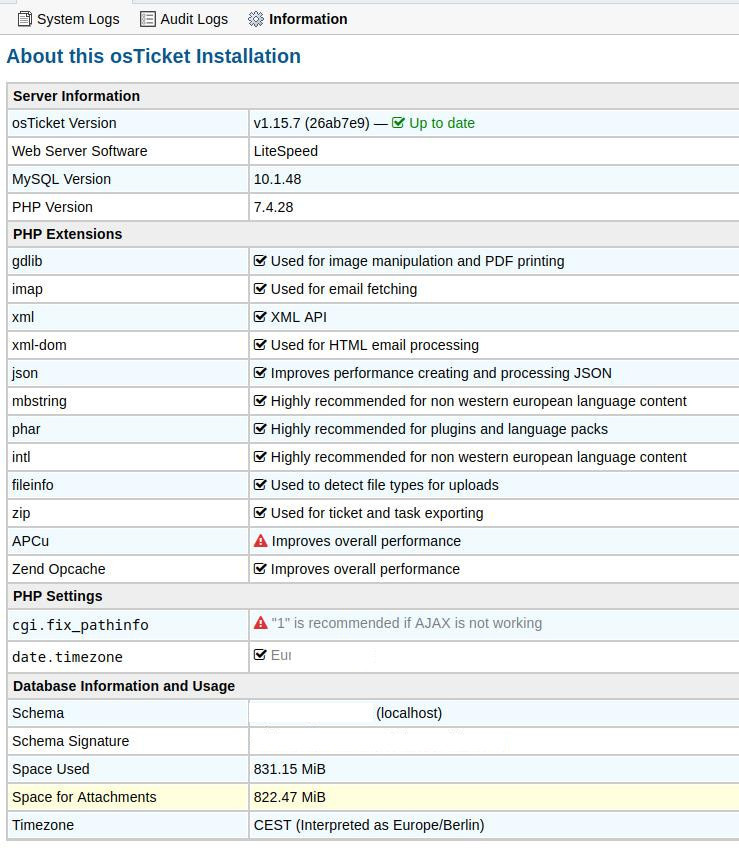Click the Space for Attachments row label
Viewport: 739px width, 848px height.
(x=84, y=797)
